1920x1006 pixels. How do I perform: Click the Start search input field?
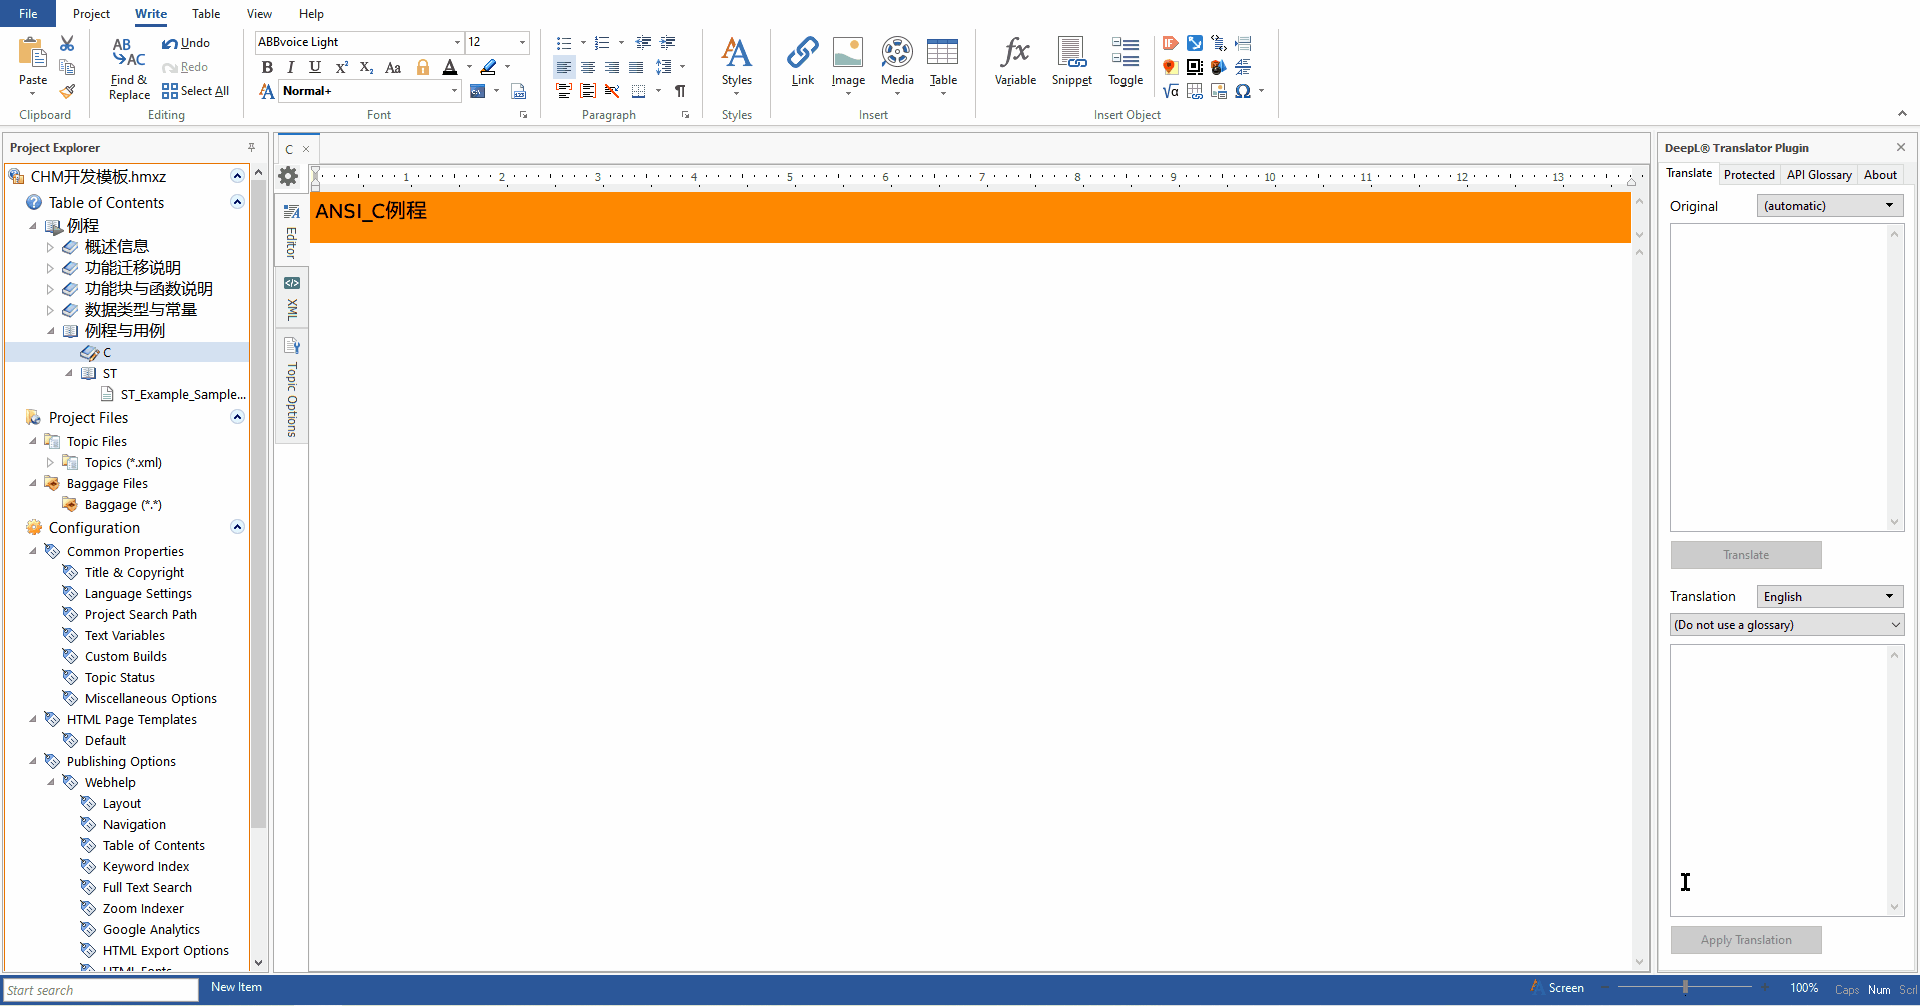click(x=100, y=990)
